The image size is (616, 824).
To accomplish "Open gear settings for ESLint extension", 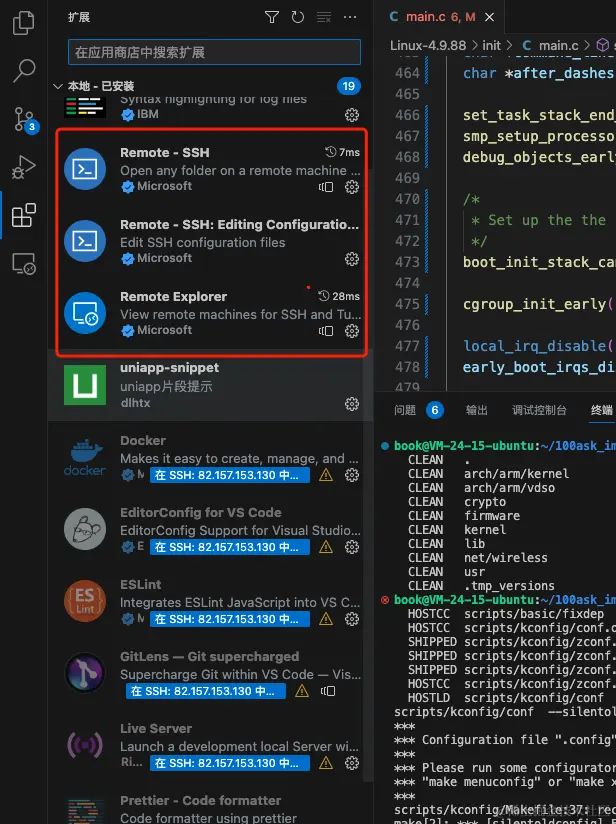I will tap(352, 619).
